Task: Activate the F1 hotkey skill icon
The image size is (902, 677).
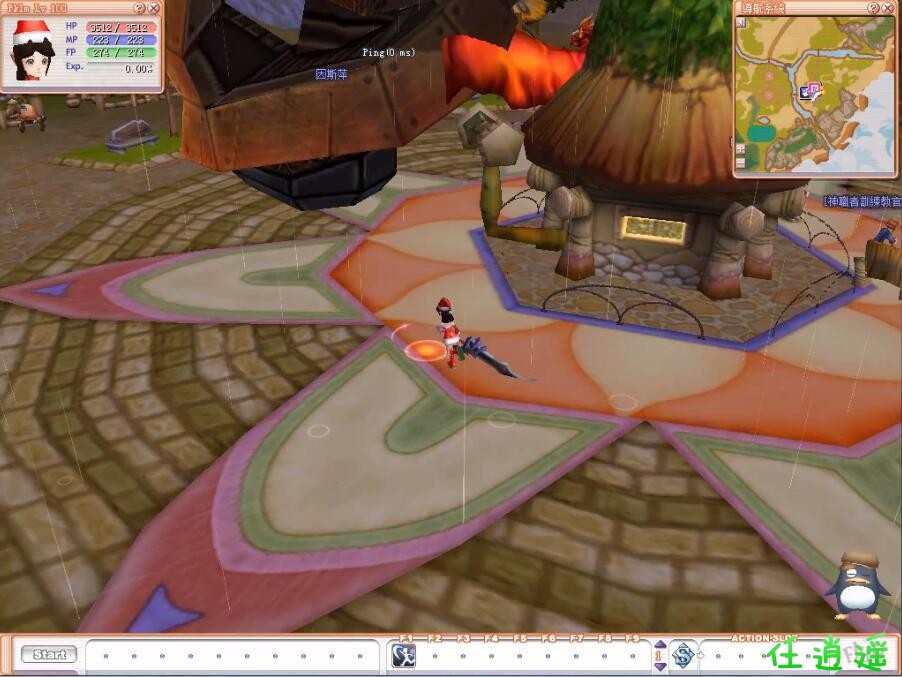Action: click(x=404, y=655)
